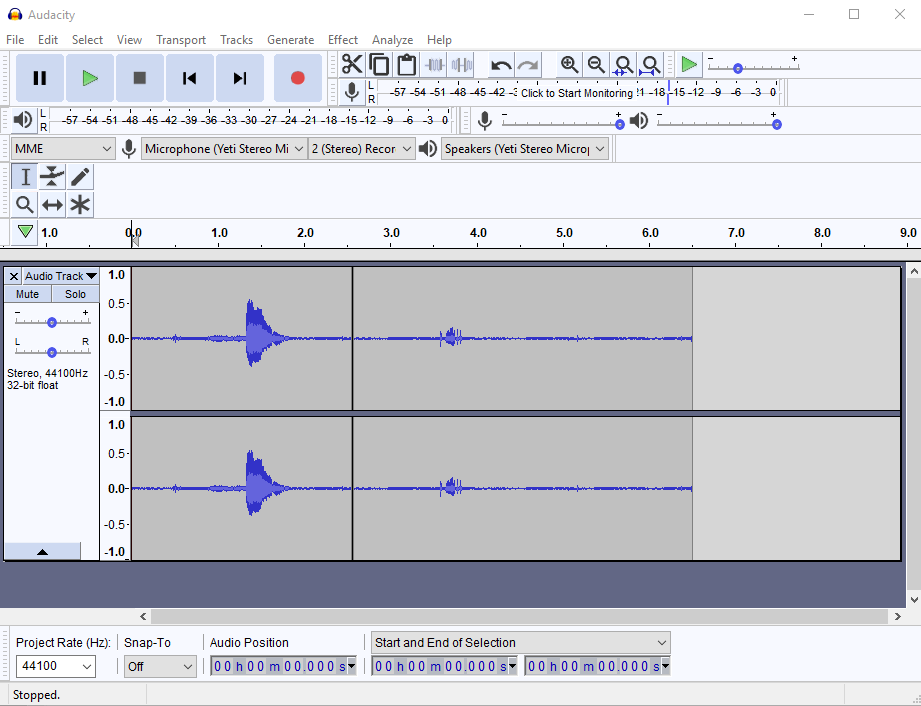Select the Draw pencil tool
This screenshot has height=706, width=921.
point(80,177)
